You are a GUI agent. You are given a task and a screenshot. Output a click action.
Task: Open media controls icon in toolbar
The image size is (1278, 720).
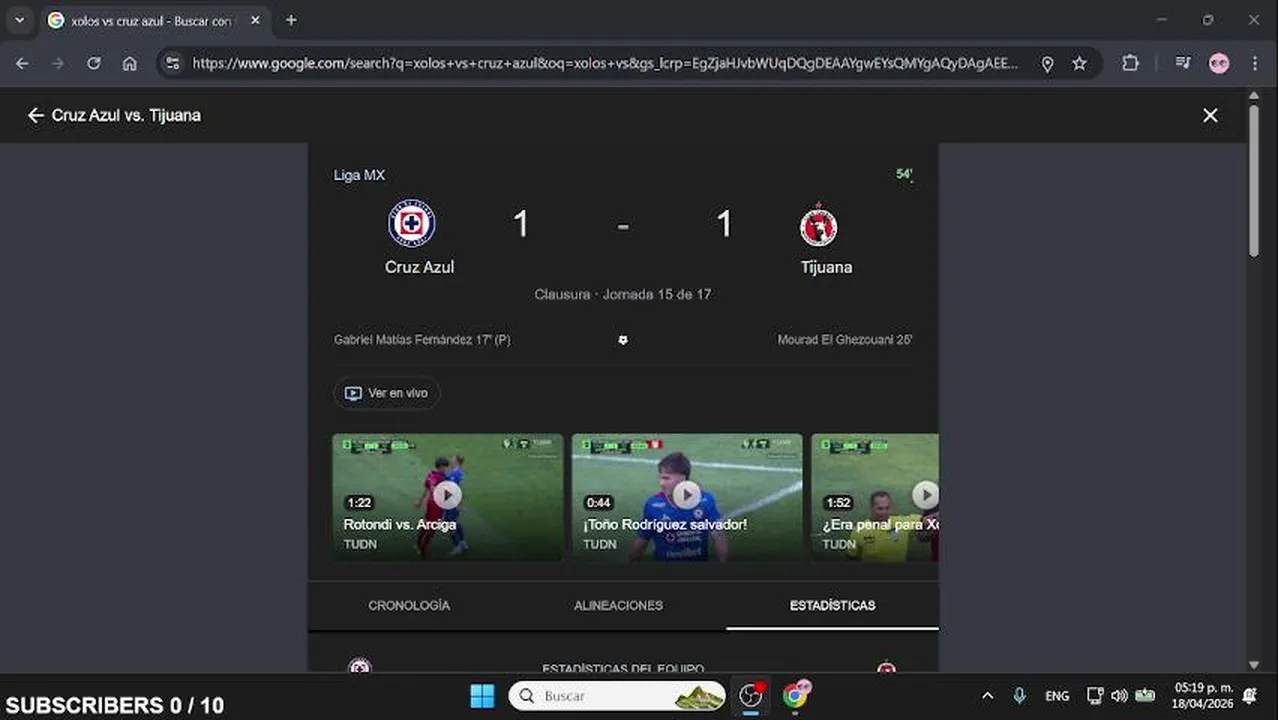point(1183,63)
